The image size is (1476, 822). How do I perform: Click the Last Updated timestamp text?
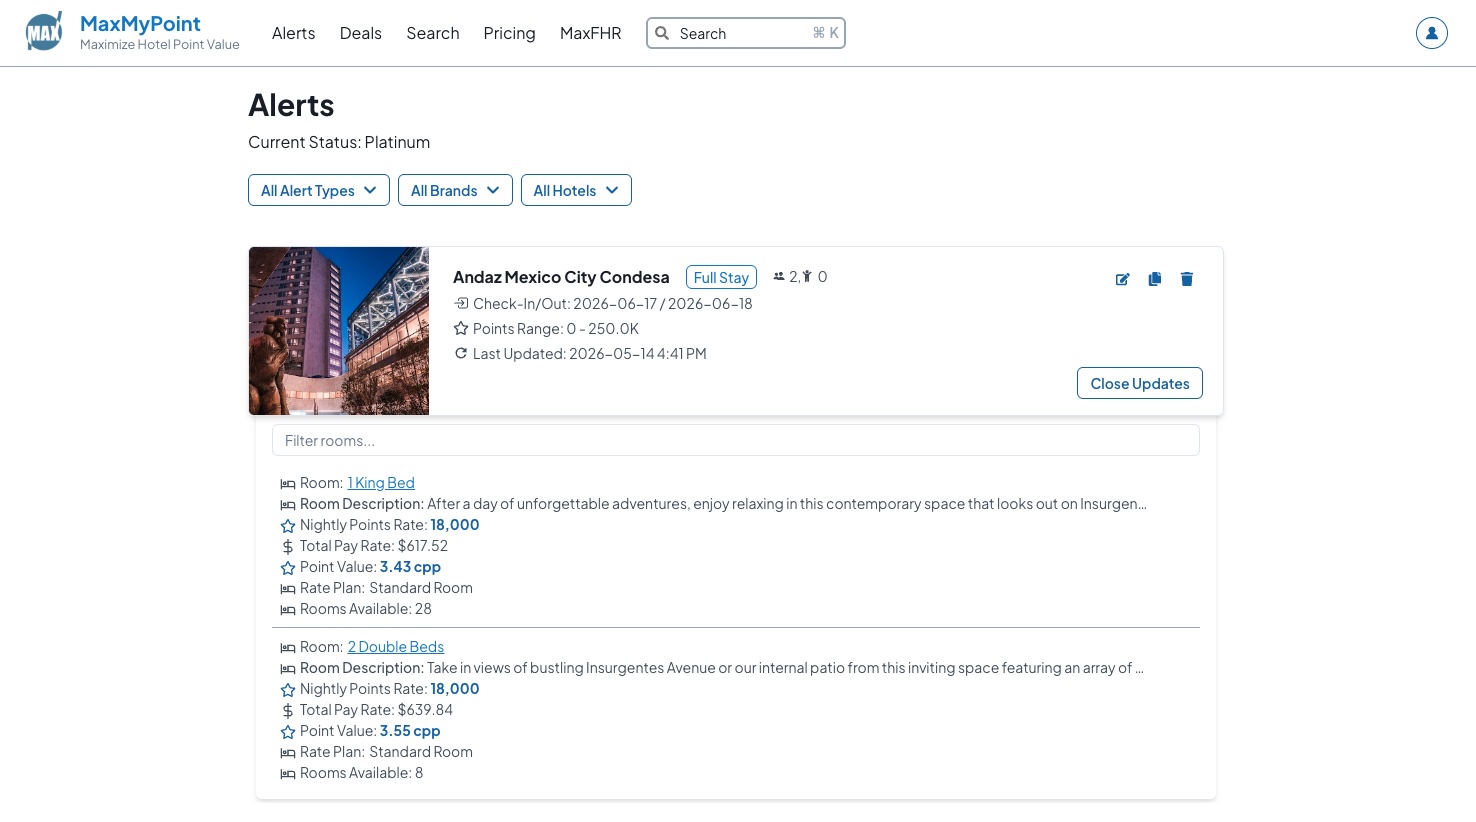(590, 354)
